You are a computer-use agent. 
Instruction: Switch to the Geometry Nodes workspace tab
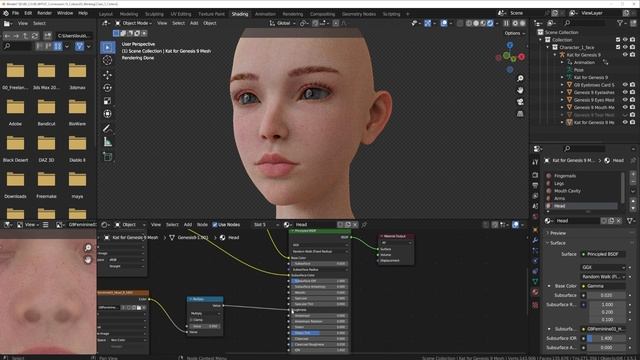(359, 14)
